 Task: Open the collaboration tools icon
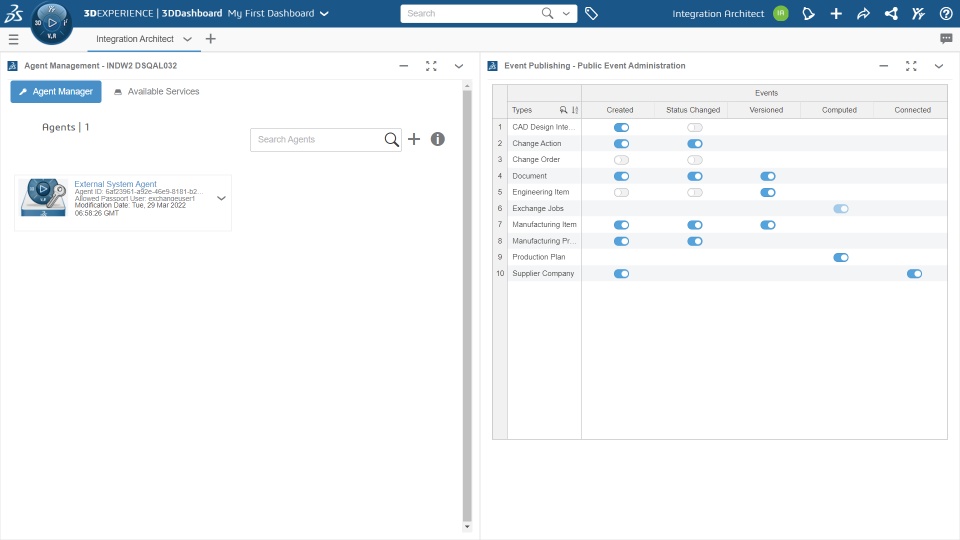point(918,13)
